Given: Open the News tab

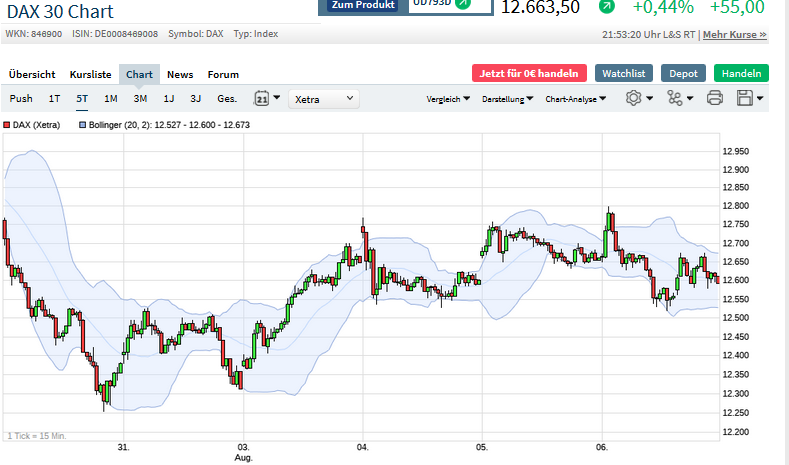Looking at the screenshot, I should [x=180, y=74].
